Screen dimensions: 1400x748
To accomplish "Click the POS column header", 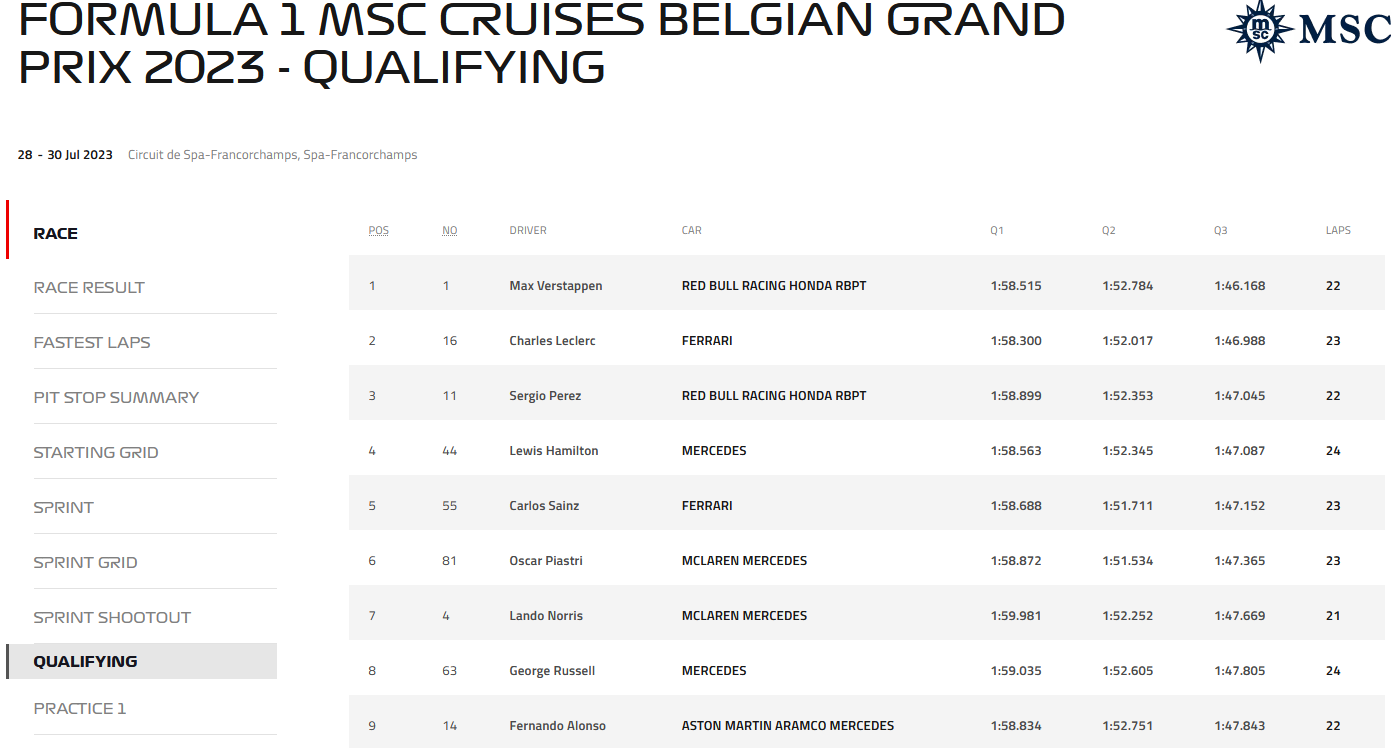I will click(x=378, y=230).
